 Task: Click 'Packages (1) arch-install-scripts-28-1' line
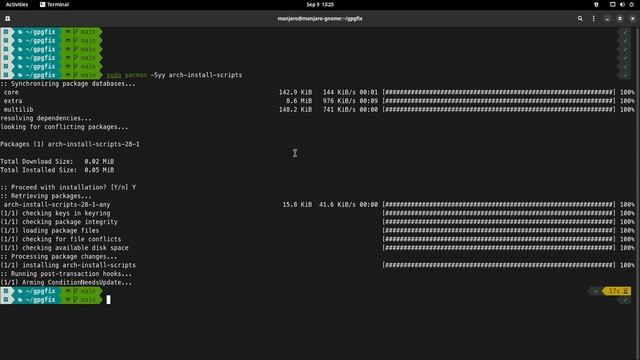click(x=70, y=144)
